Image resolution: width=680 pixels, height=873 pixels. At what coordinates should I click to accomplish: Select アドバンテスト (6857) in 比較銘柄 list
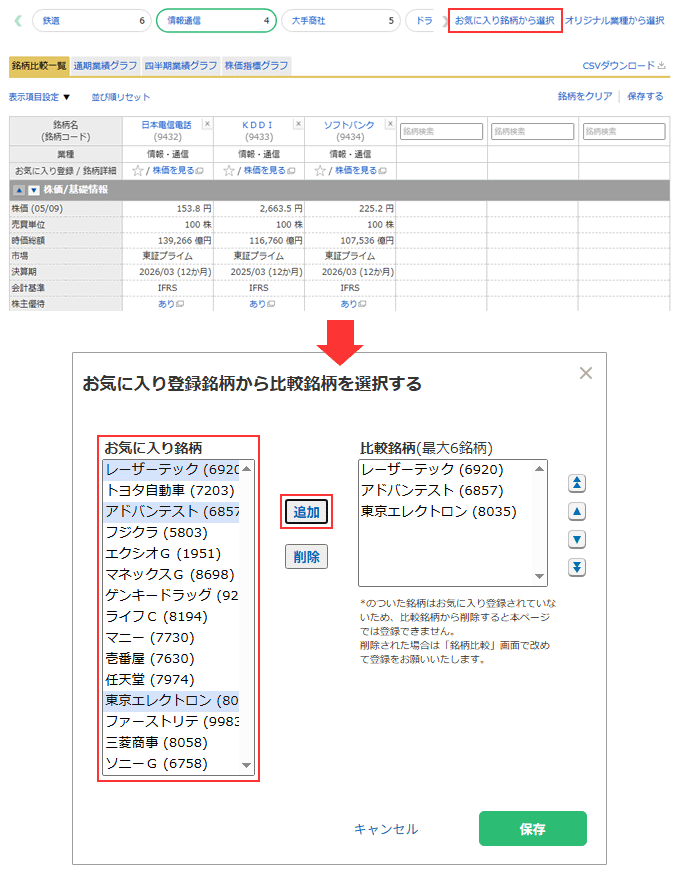click(x=446, y=491)
